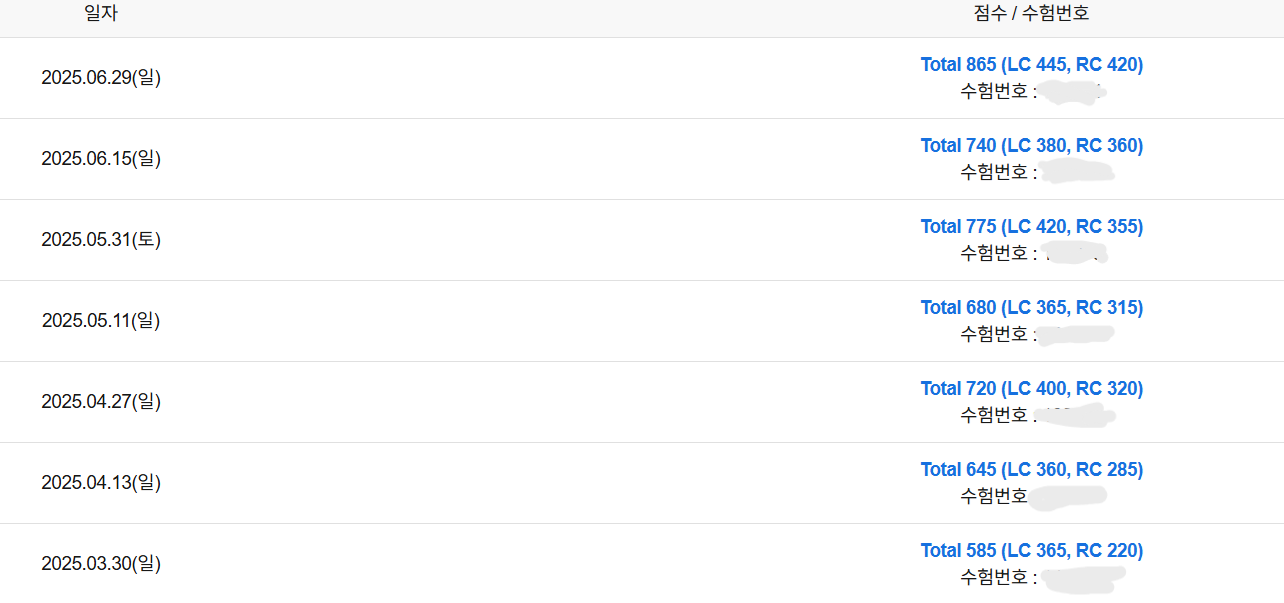Select the 2025.05.11(일) date cell
Screen dimensions: 1284x603
click(x=101, y=321)
